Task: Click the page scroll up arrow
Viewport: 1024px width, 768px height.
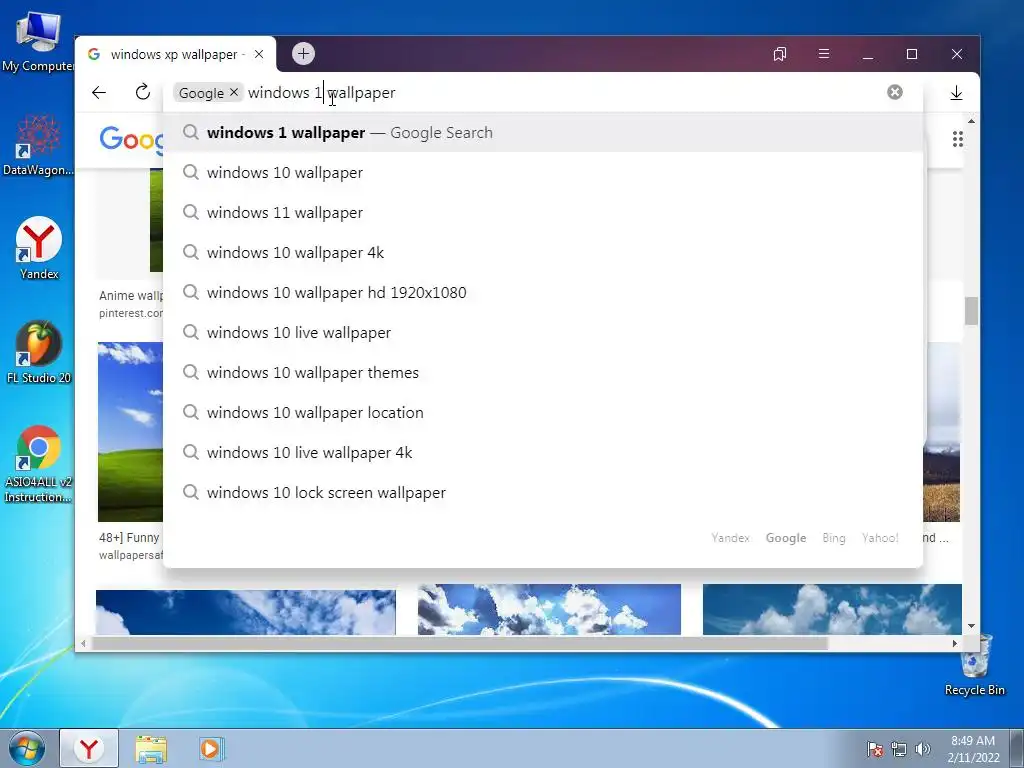Action: pos(971,121)
